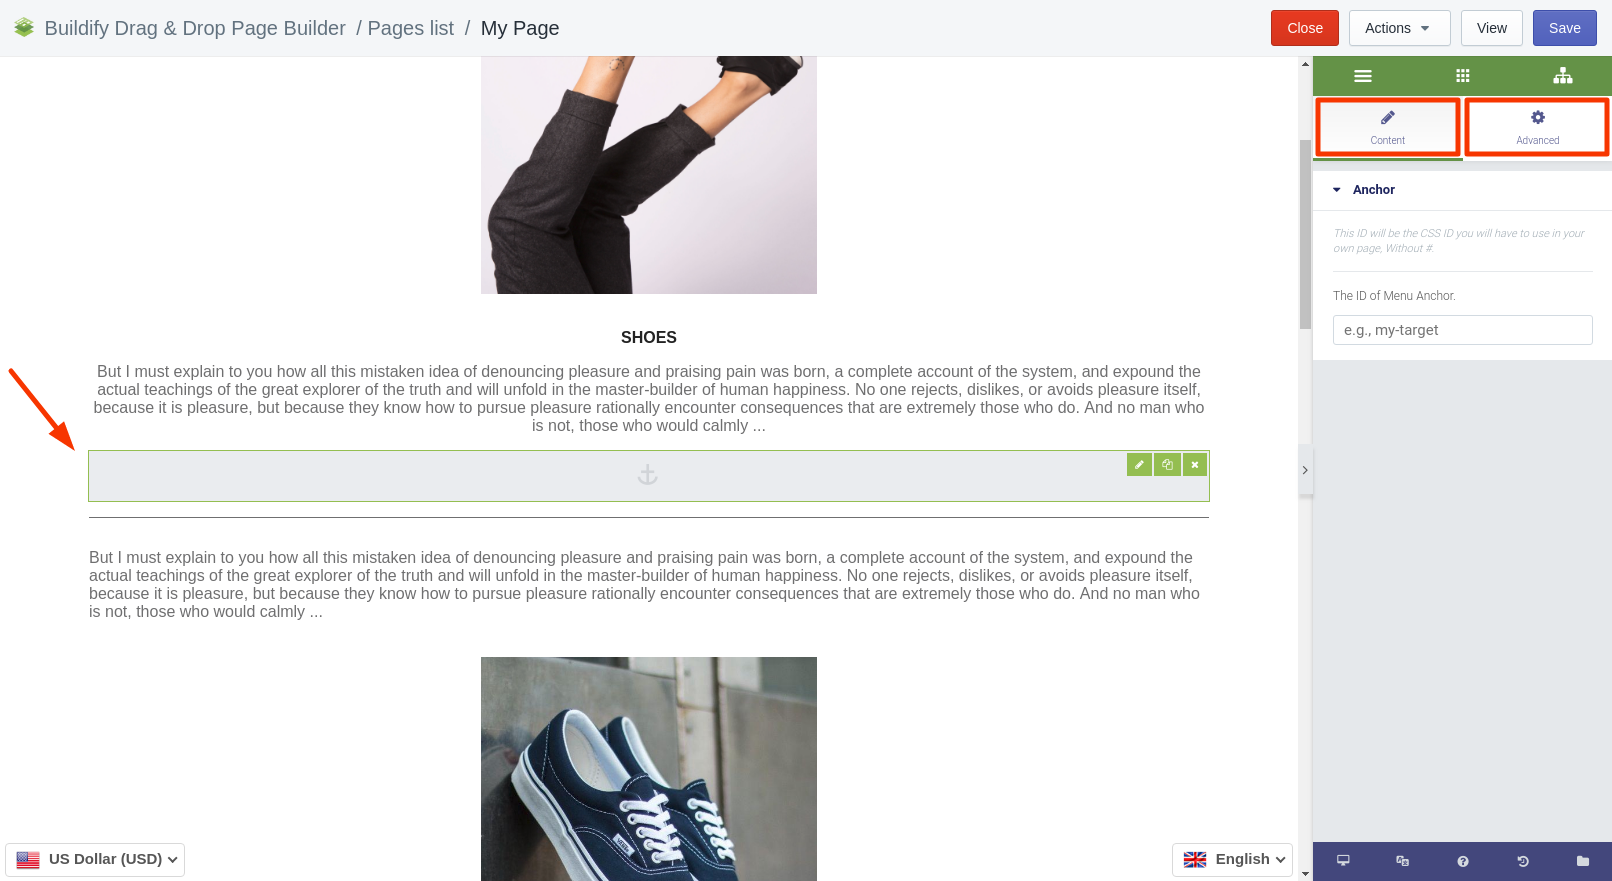Image resolution: width=1612 pixels, height=881 pixels.
Task: Click the Save button
Action: 1564,28
